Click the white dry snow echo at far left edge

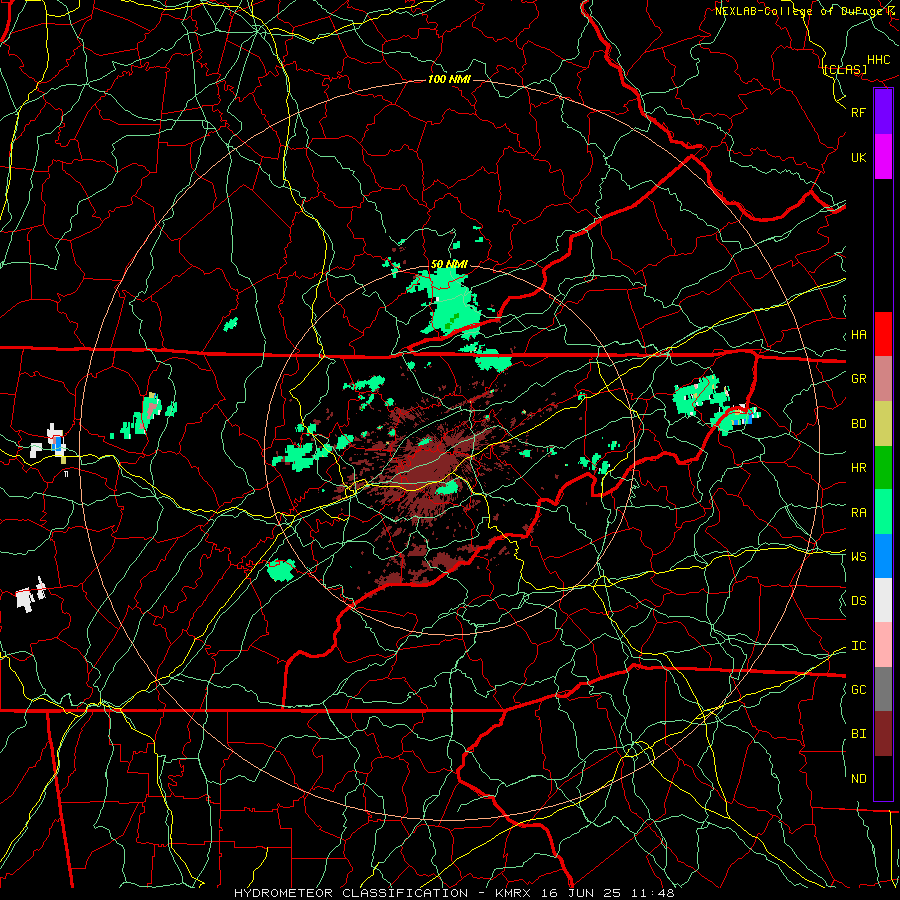(30, 594)
